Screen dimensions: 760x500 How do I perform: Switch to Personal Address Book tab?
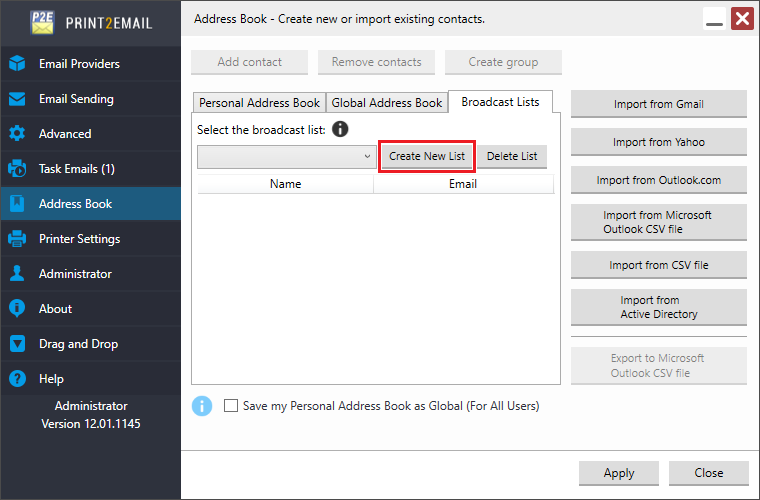tap(259, 103)
